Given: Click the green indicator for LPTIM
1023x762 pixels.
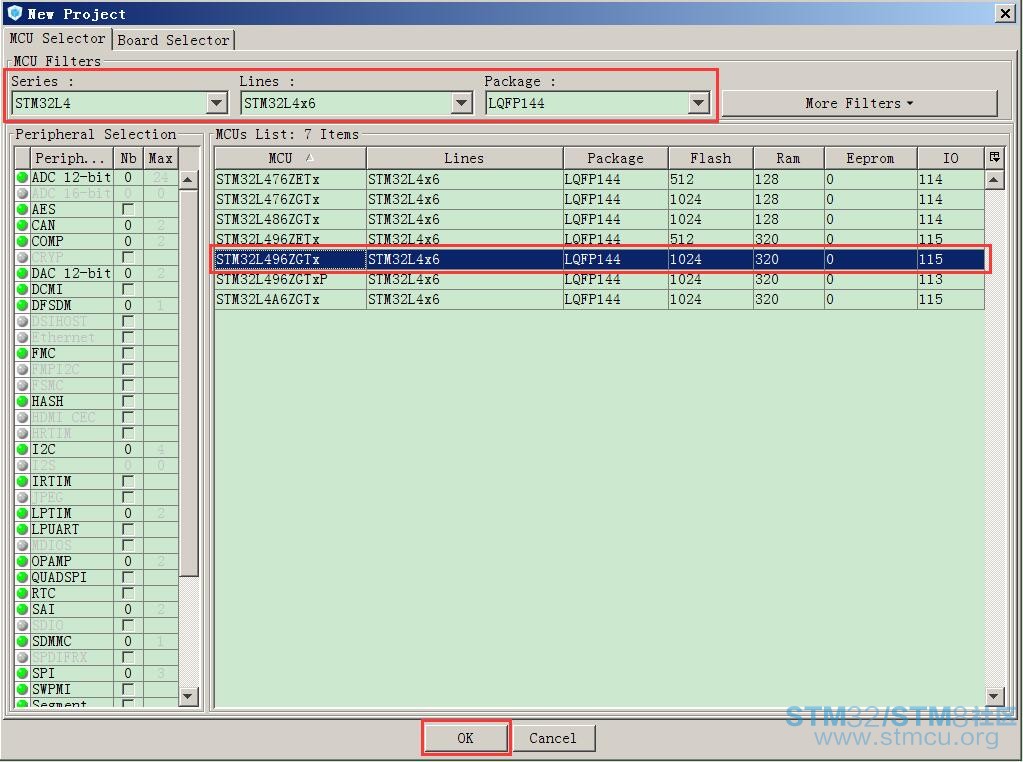Looking at the screenshot, I should coord(22,513).
